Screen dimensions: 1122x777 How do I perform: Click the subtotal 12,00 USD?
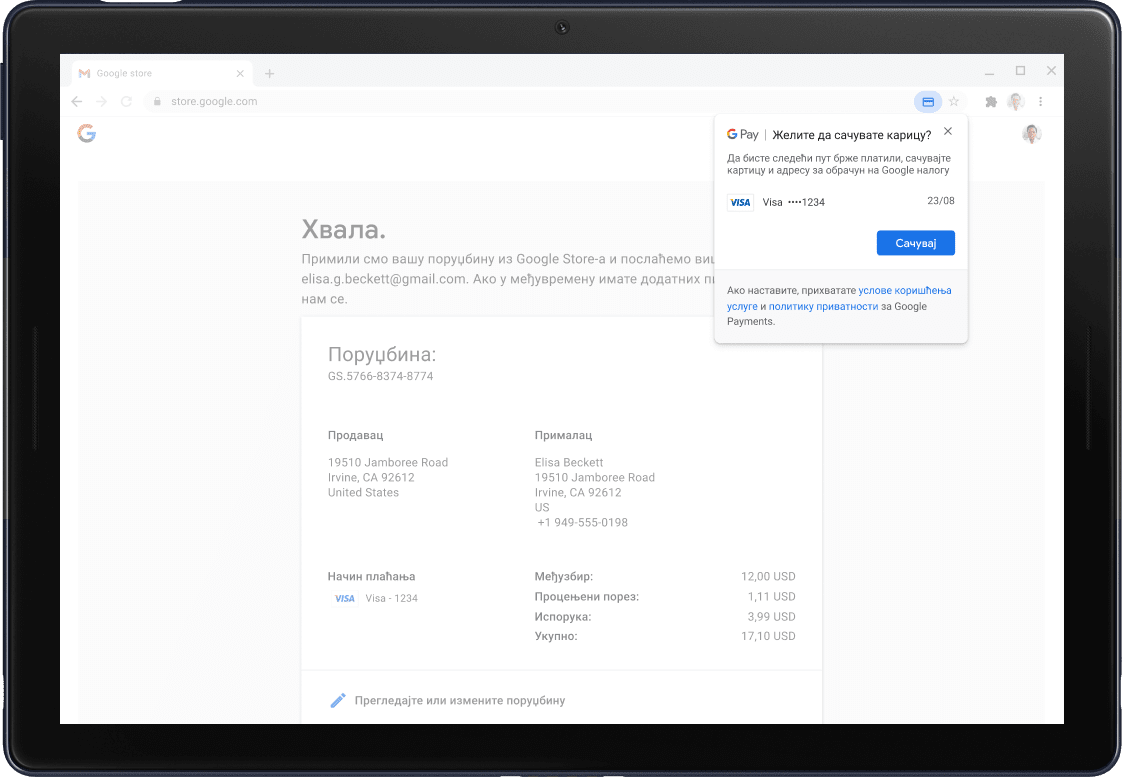click(769, 577)
